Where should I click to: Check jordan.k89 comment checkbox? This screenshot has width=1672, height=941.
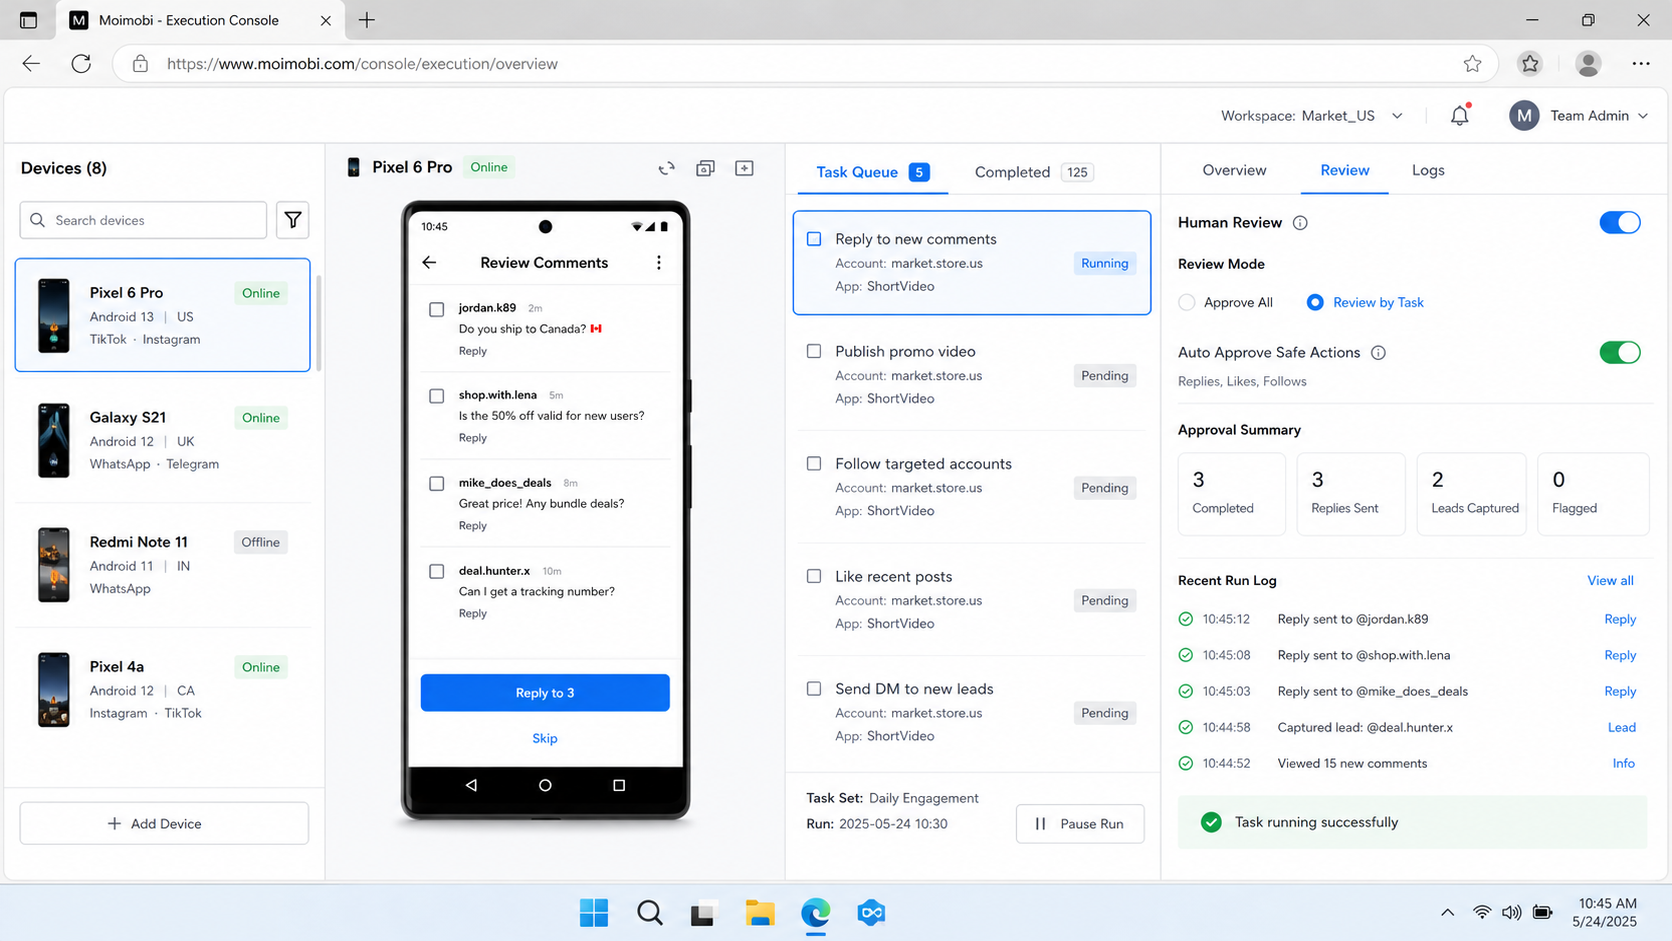437,309
